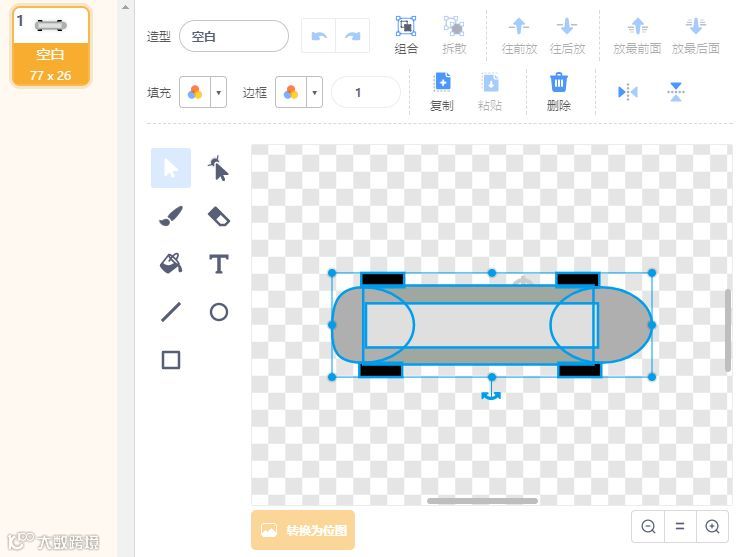Send selection to back with 放最后面
The width and height of the screenshot is (754, 557).
pos(696,35)
